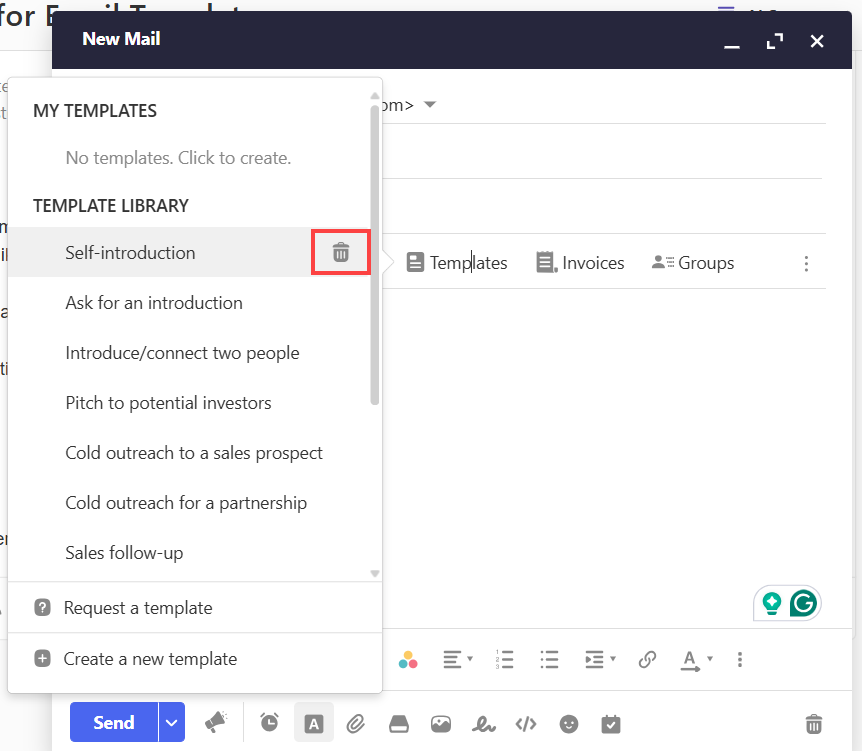Open the Groups toolbar option
The image size is (862, 751).
pos(693,263)
